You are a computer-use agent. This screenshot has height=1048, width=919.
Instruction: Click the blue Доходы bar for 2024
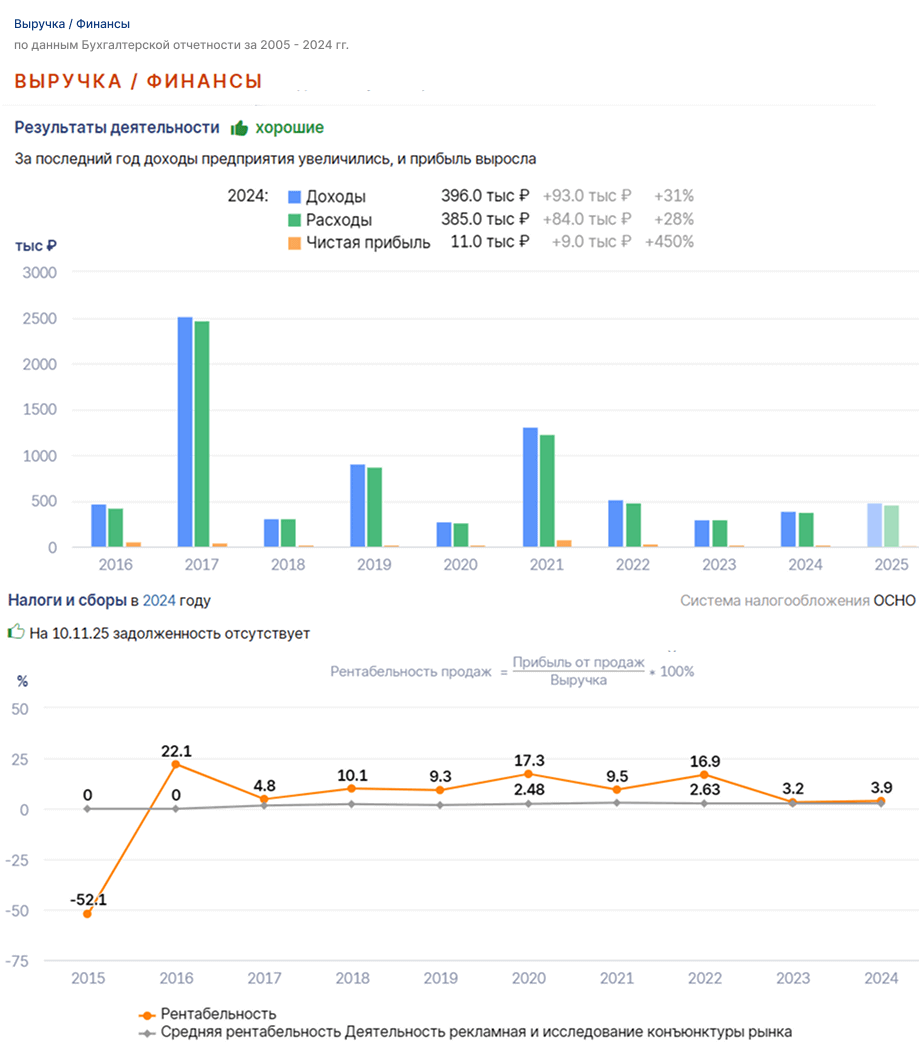[x=789, y=529]
